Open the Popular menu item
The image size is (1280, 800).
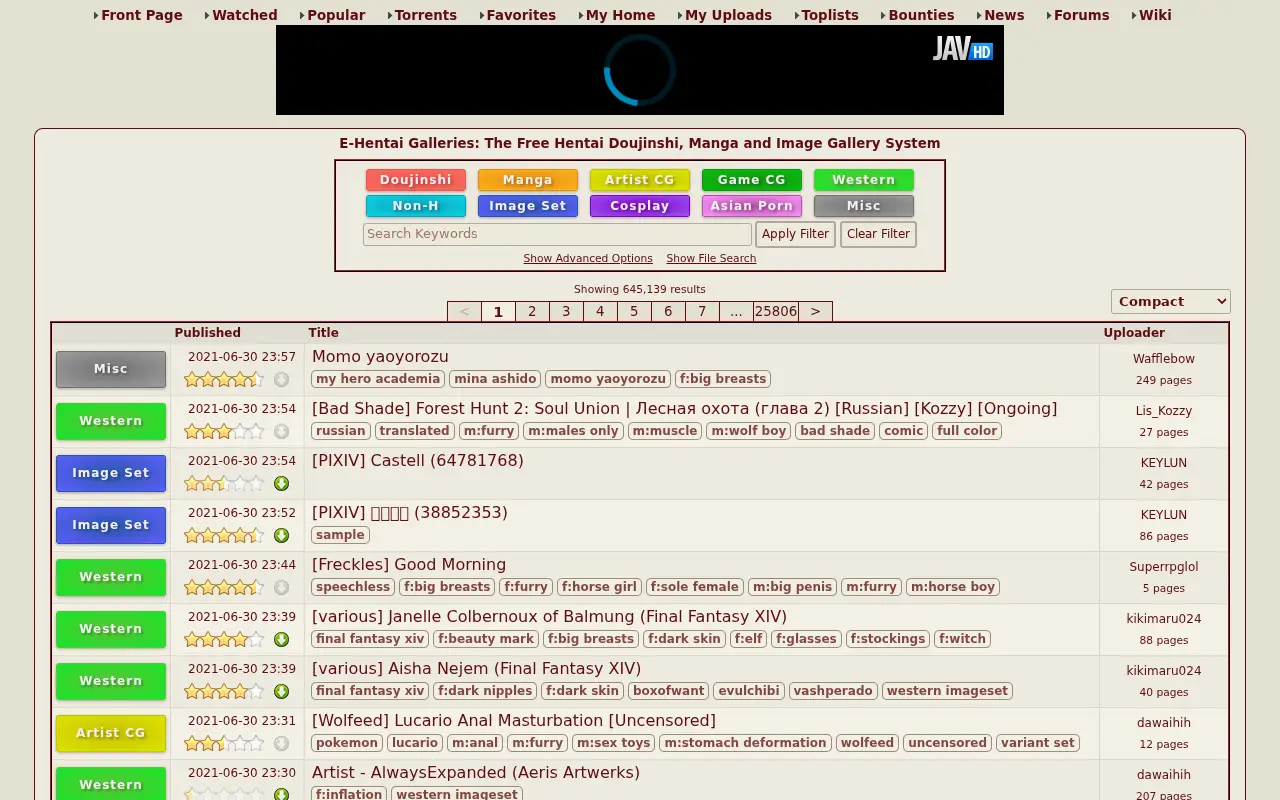coord(336,15)
